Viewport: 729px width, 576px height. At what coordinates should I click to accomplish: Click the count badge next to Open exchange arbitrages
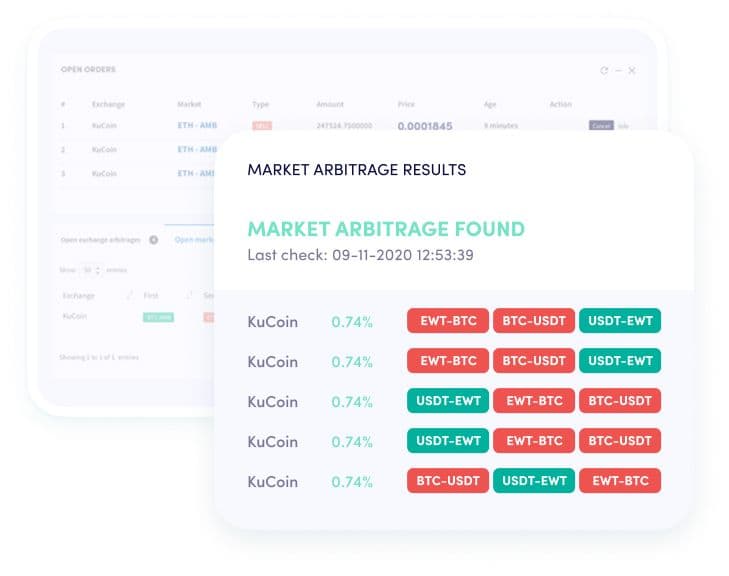153,240
